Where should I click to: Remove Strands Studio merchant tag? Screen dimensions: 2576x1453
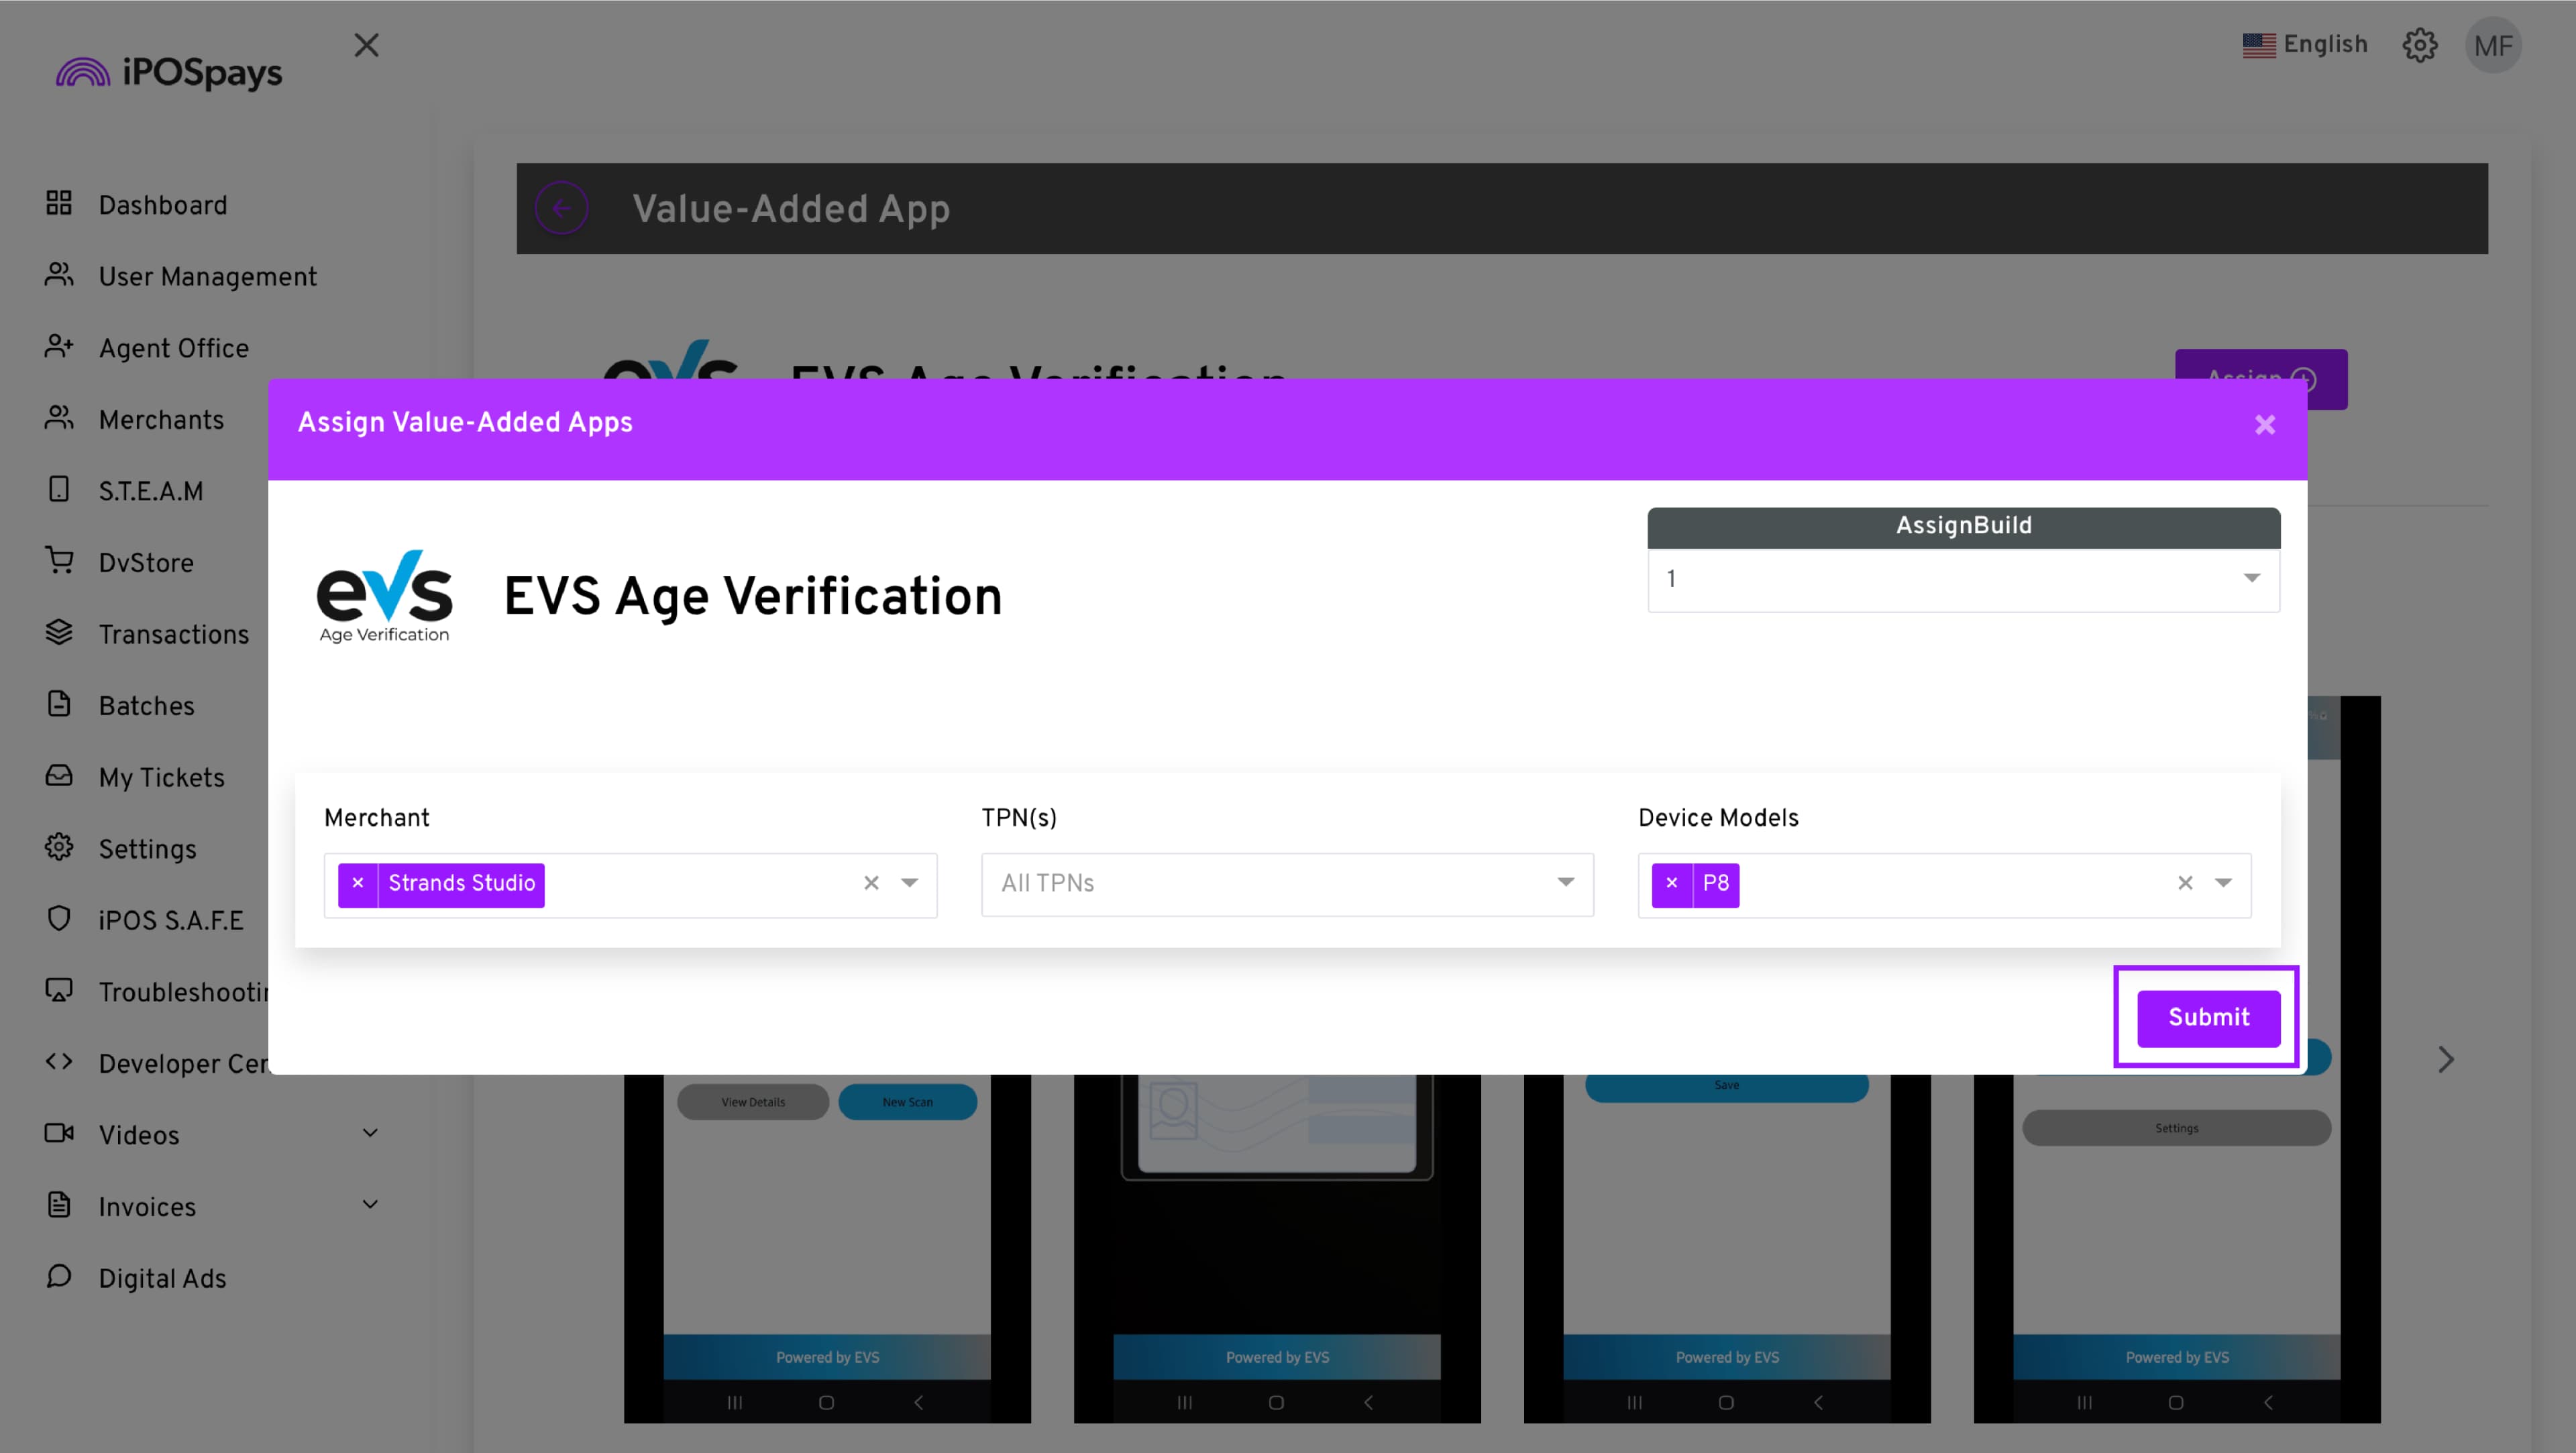[358, 884]
